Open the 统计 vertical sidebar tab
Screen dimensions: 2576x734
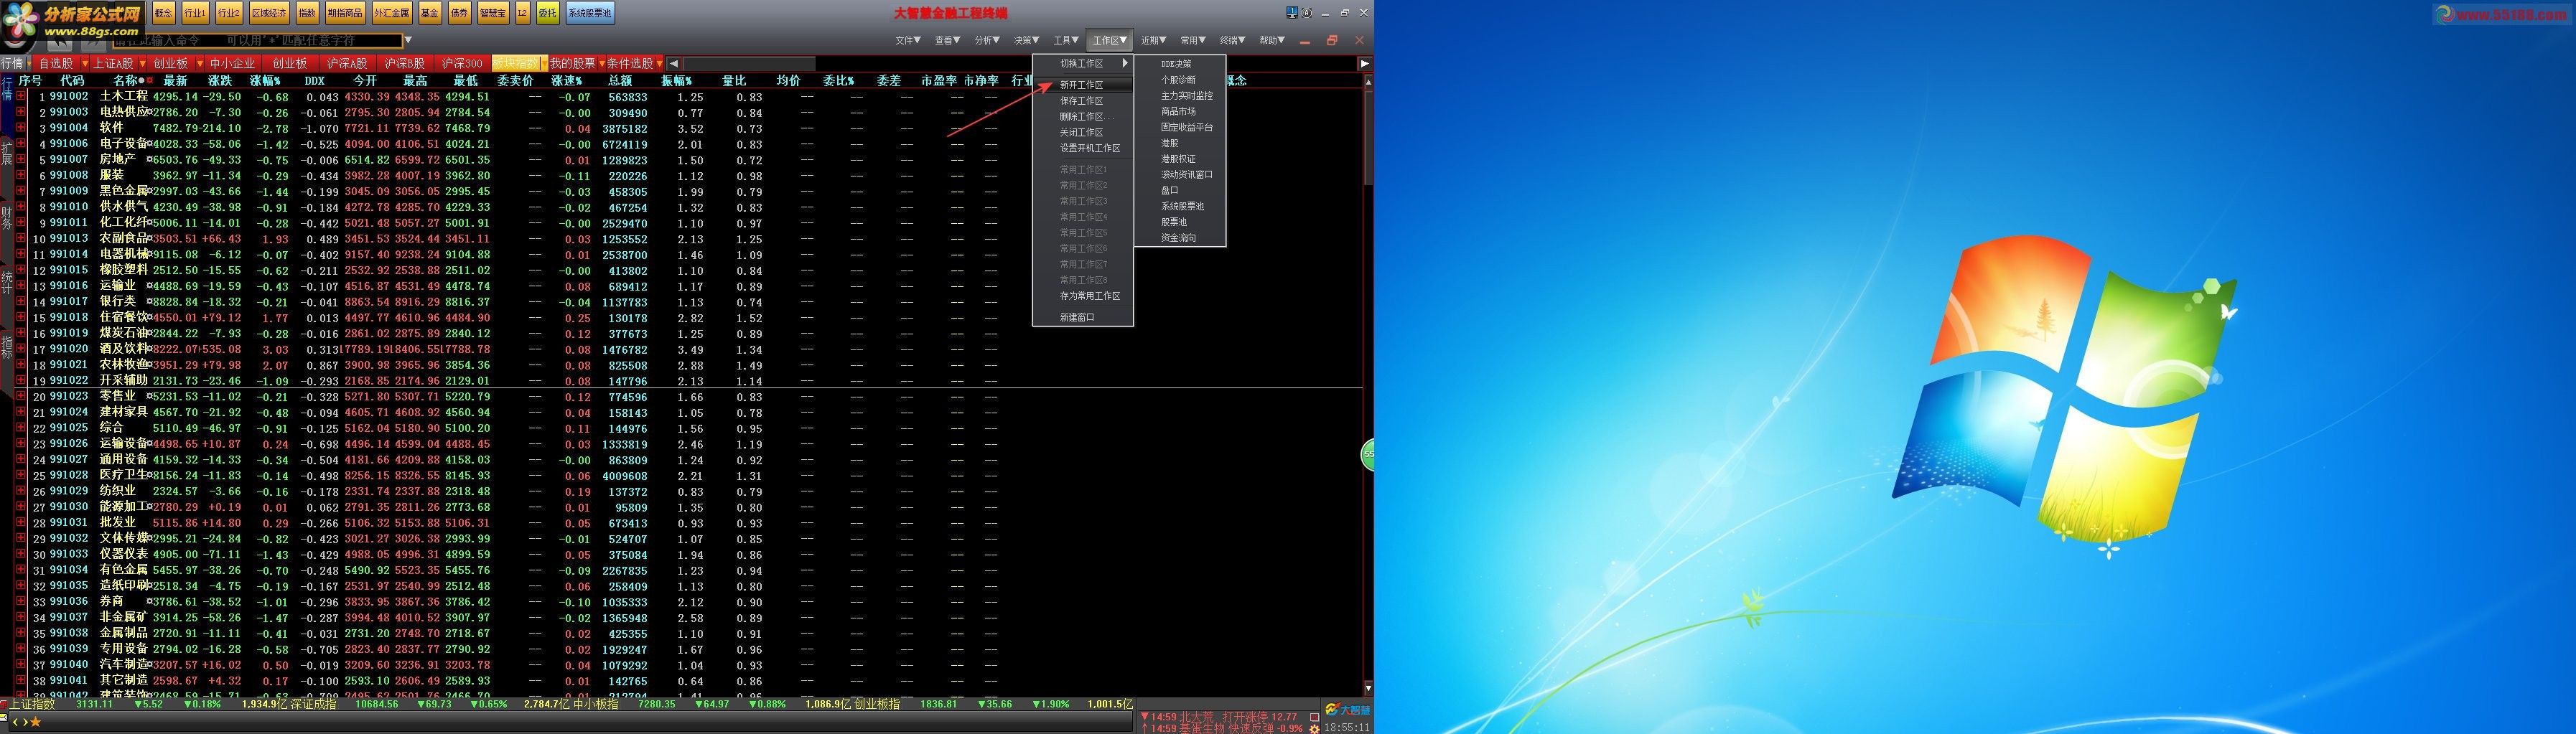[x=7, y=282]
